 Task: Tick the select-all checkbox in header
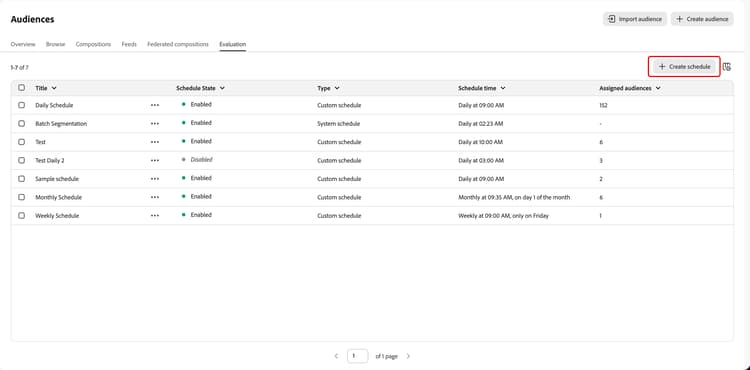[x=22, y=88]
